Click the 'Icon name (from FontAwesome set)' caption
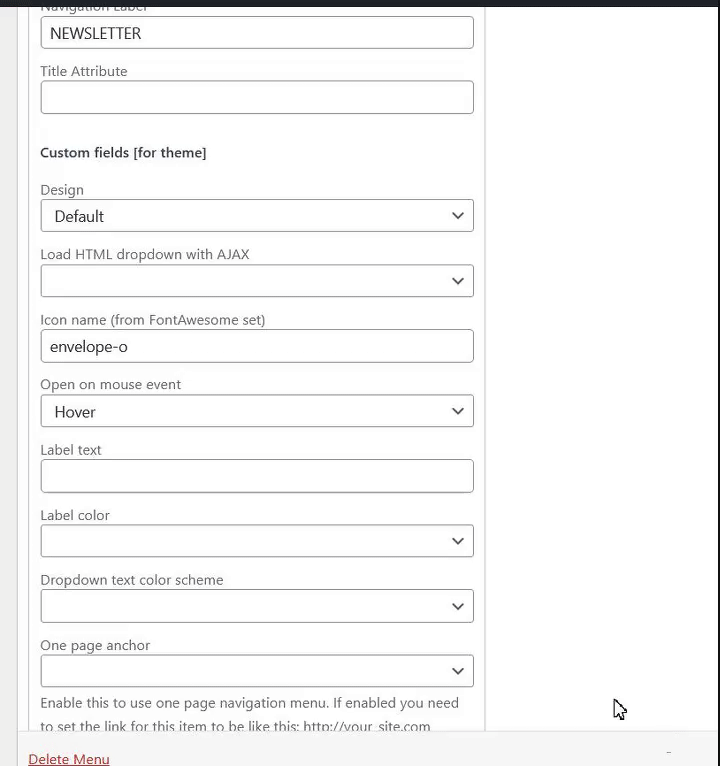Screen dimensions: 720x766 tap(152, 320)
